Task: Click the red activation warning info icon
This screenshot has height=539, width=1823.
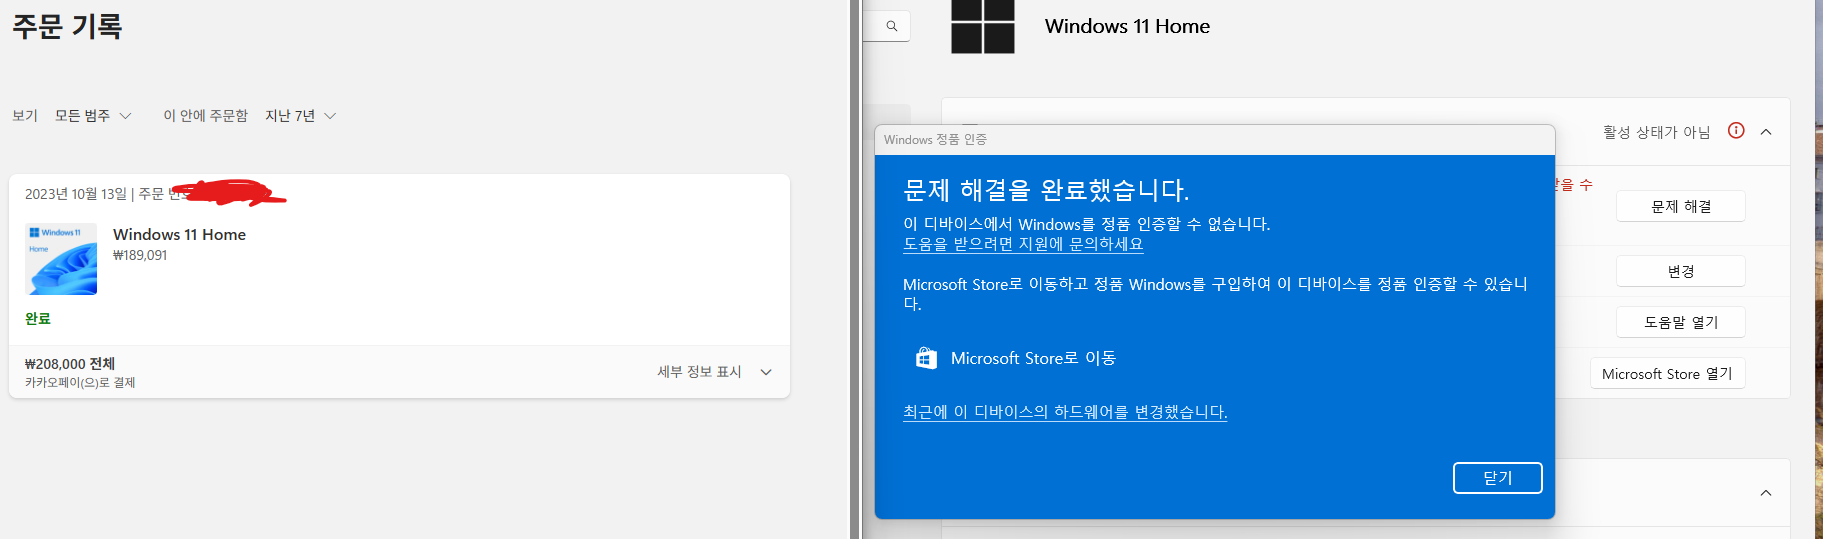Action: tap(1736, 131)
